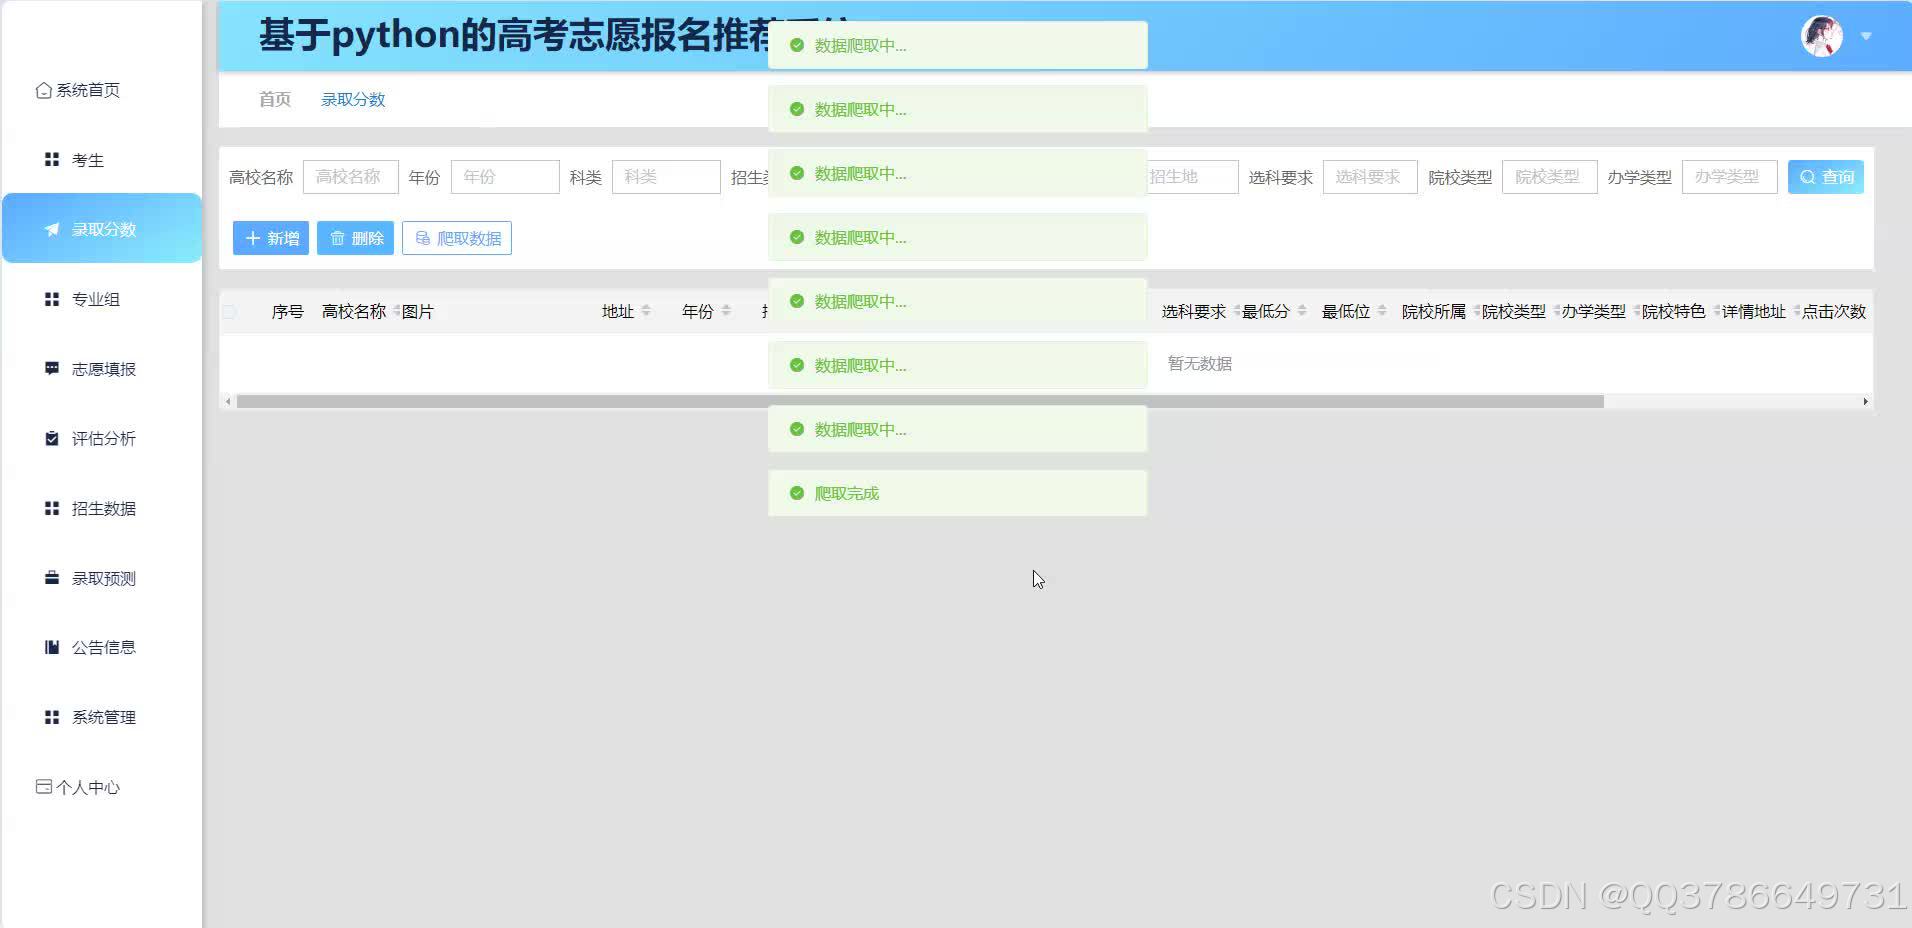This screenshot has width=1912, height=928.
Task: Click the 详情地址 column header
Action: tap(1754, 311)
